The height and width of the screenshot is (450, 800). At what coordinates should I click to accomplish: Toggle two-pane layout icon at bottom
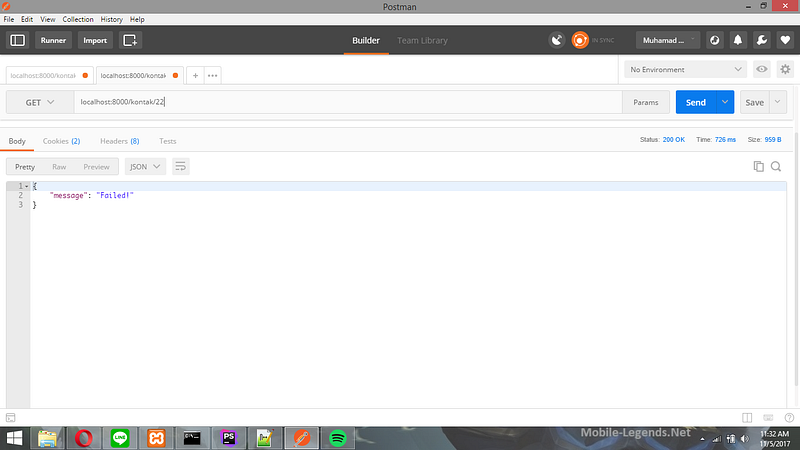[x=747, y=417]
